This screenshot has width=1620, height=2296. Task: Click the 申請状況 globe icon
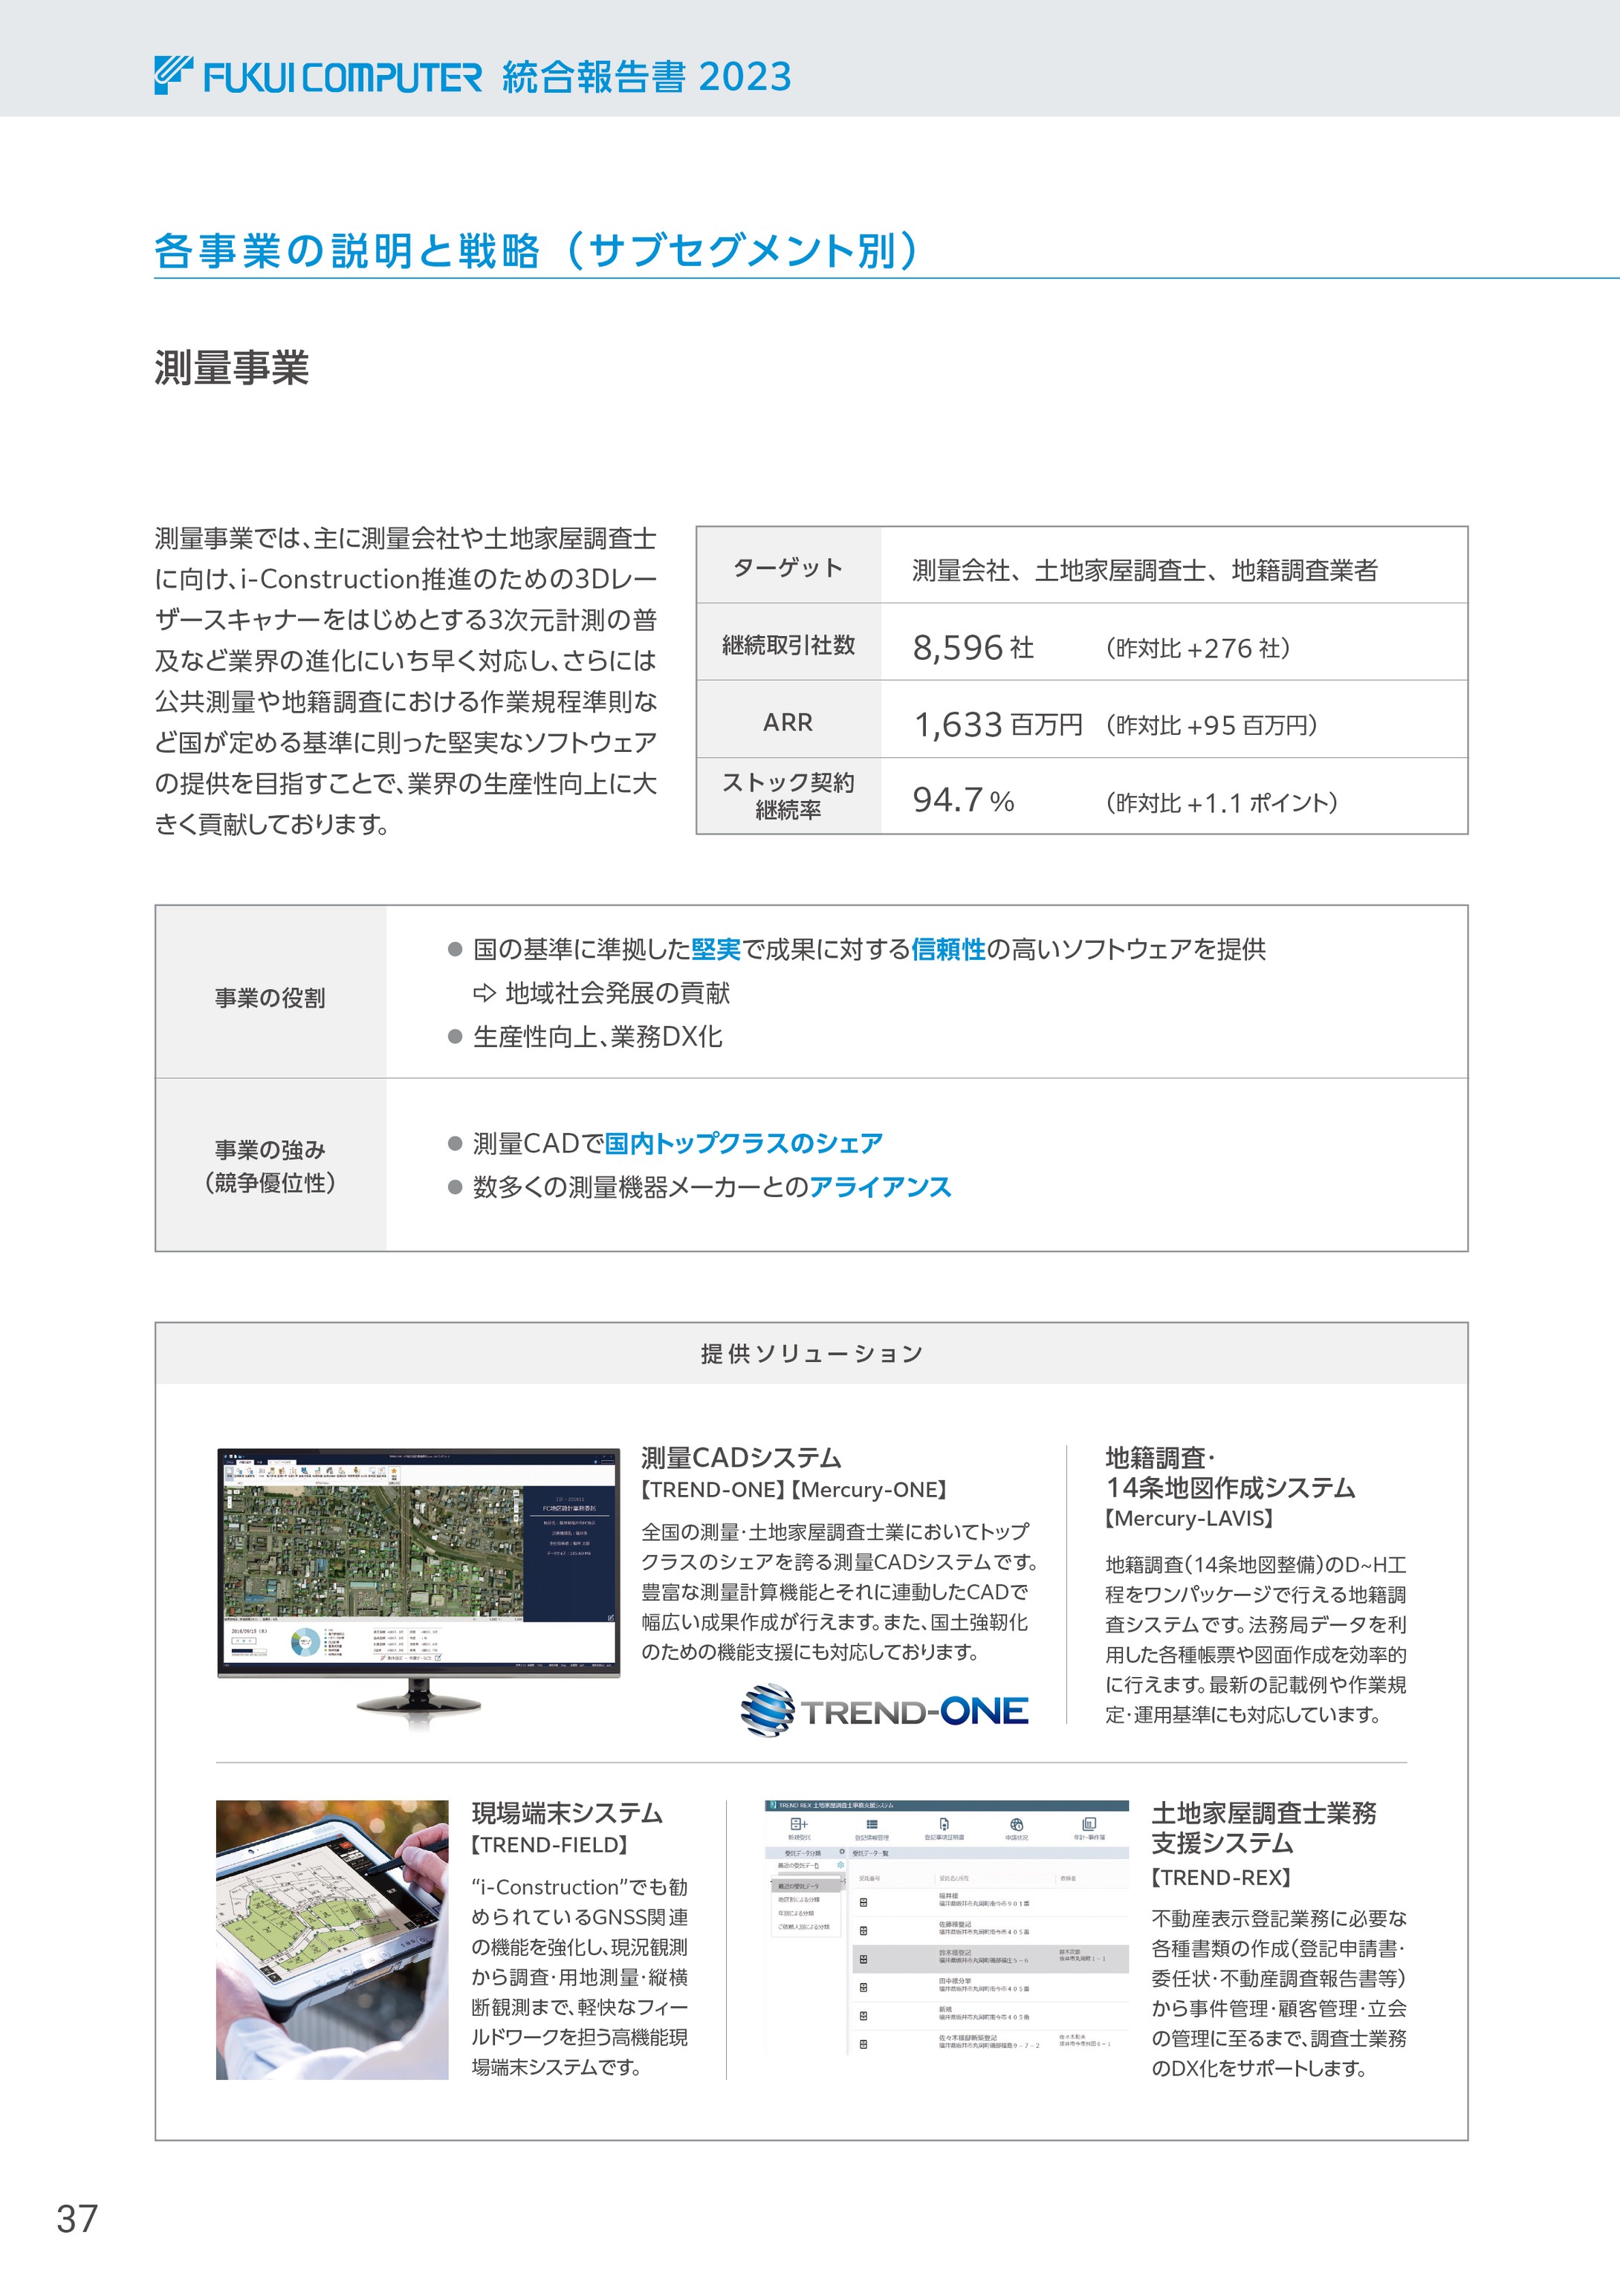click(x=1017, y=1825)
